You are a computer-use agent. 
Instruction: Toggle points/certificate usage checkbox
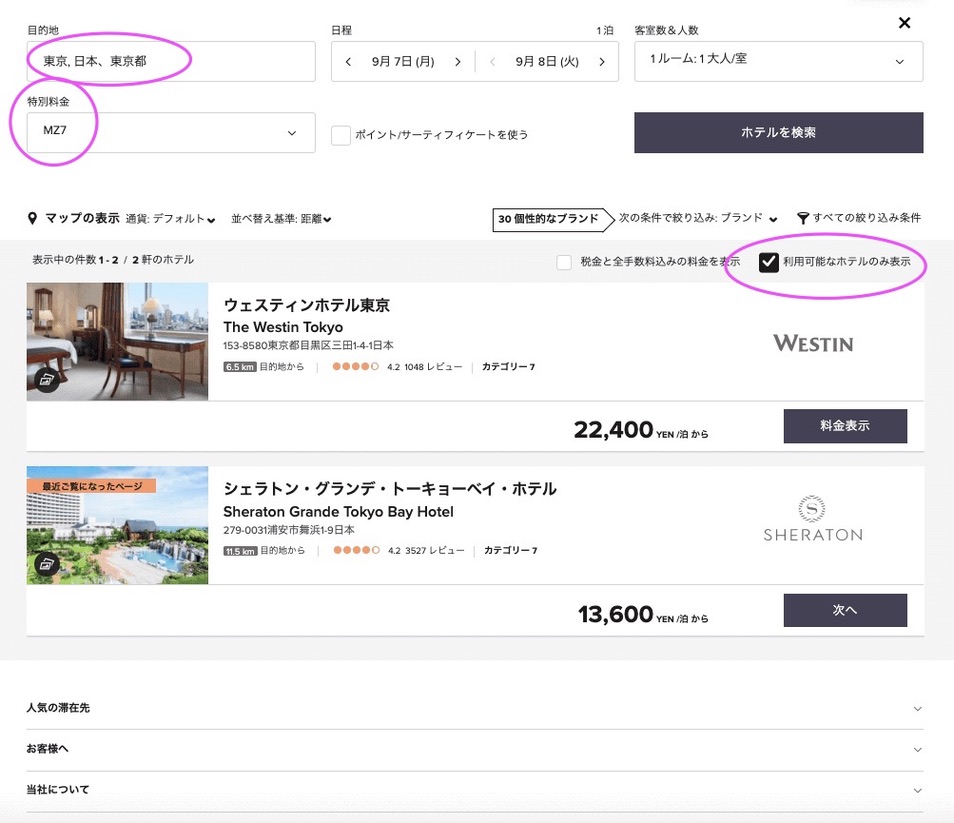click(341, 134)
